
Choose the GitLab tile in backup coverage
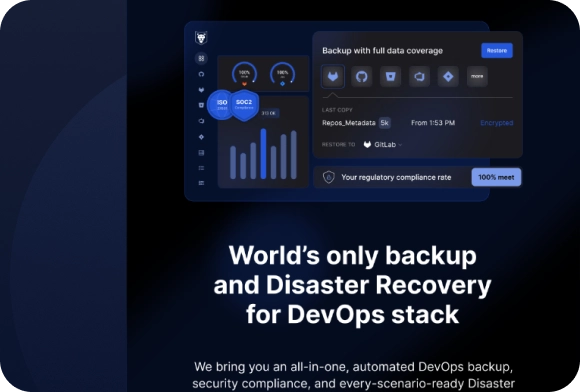point(333,77)
